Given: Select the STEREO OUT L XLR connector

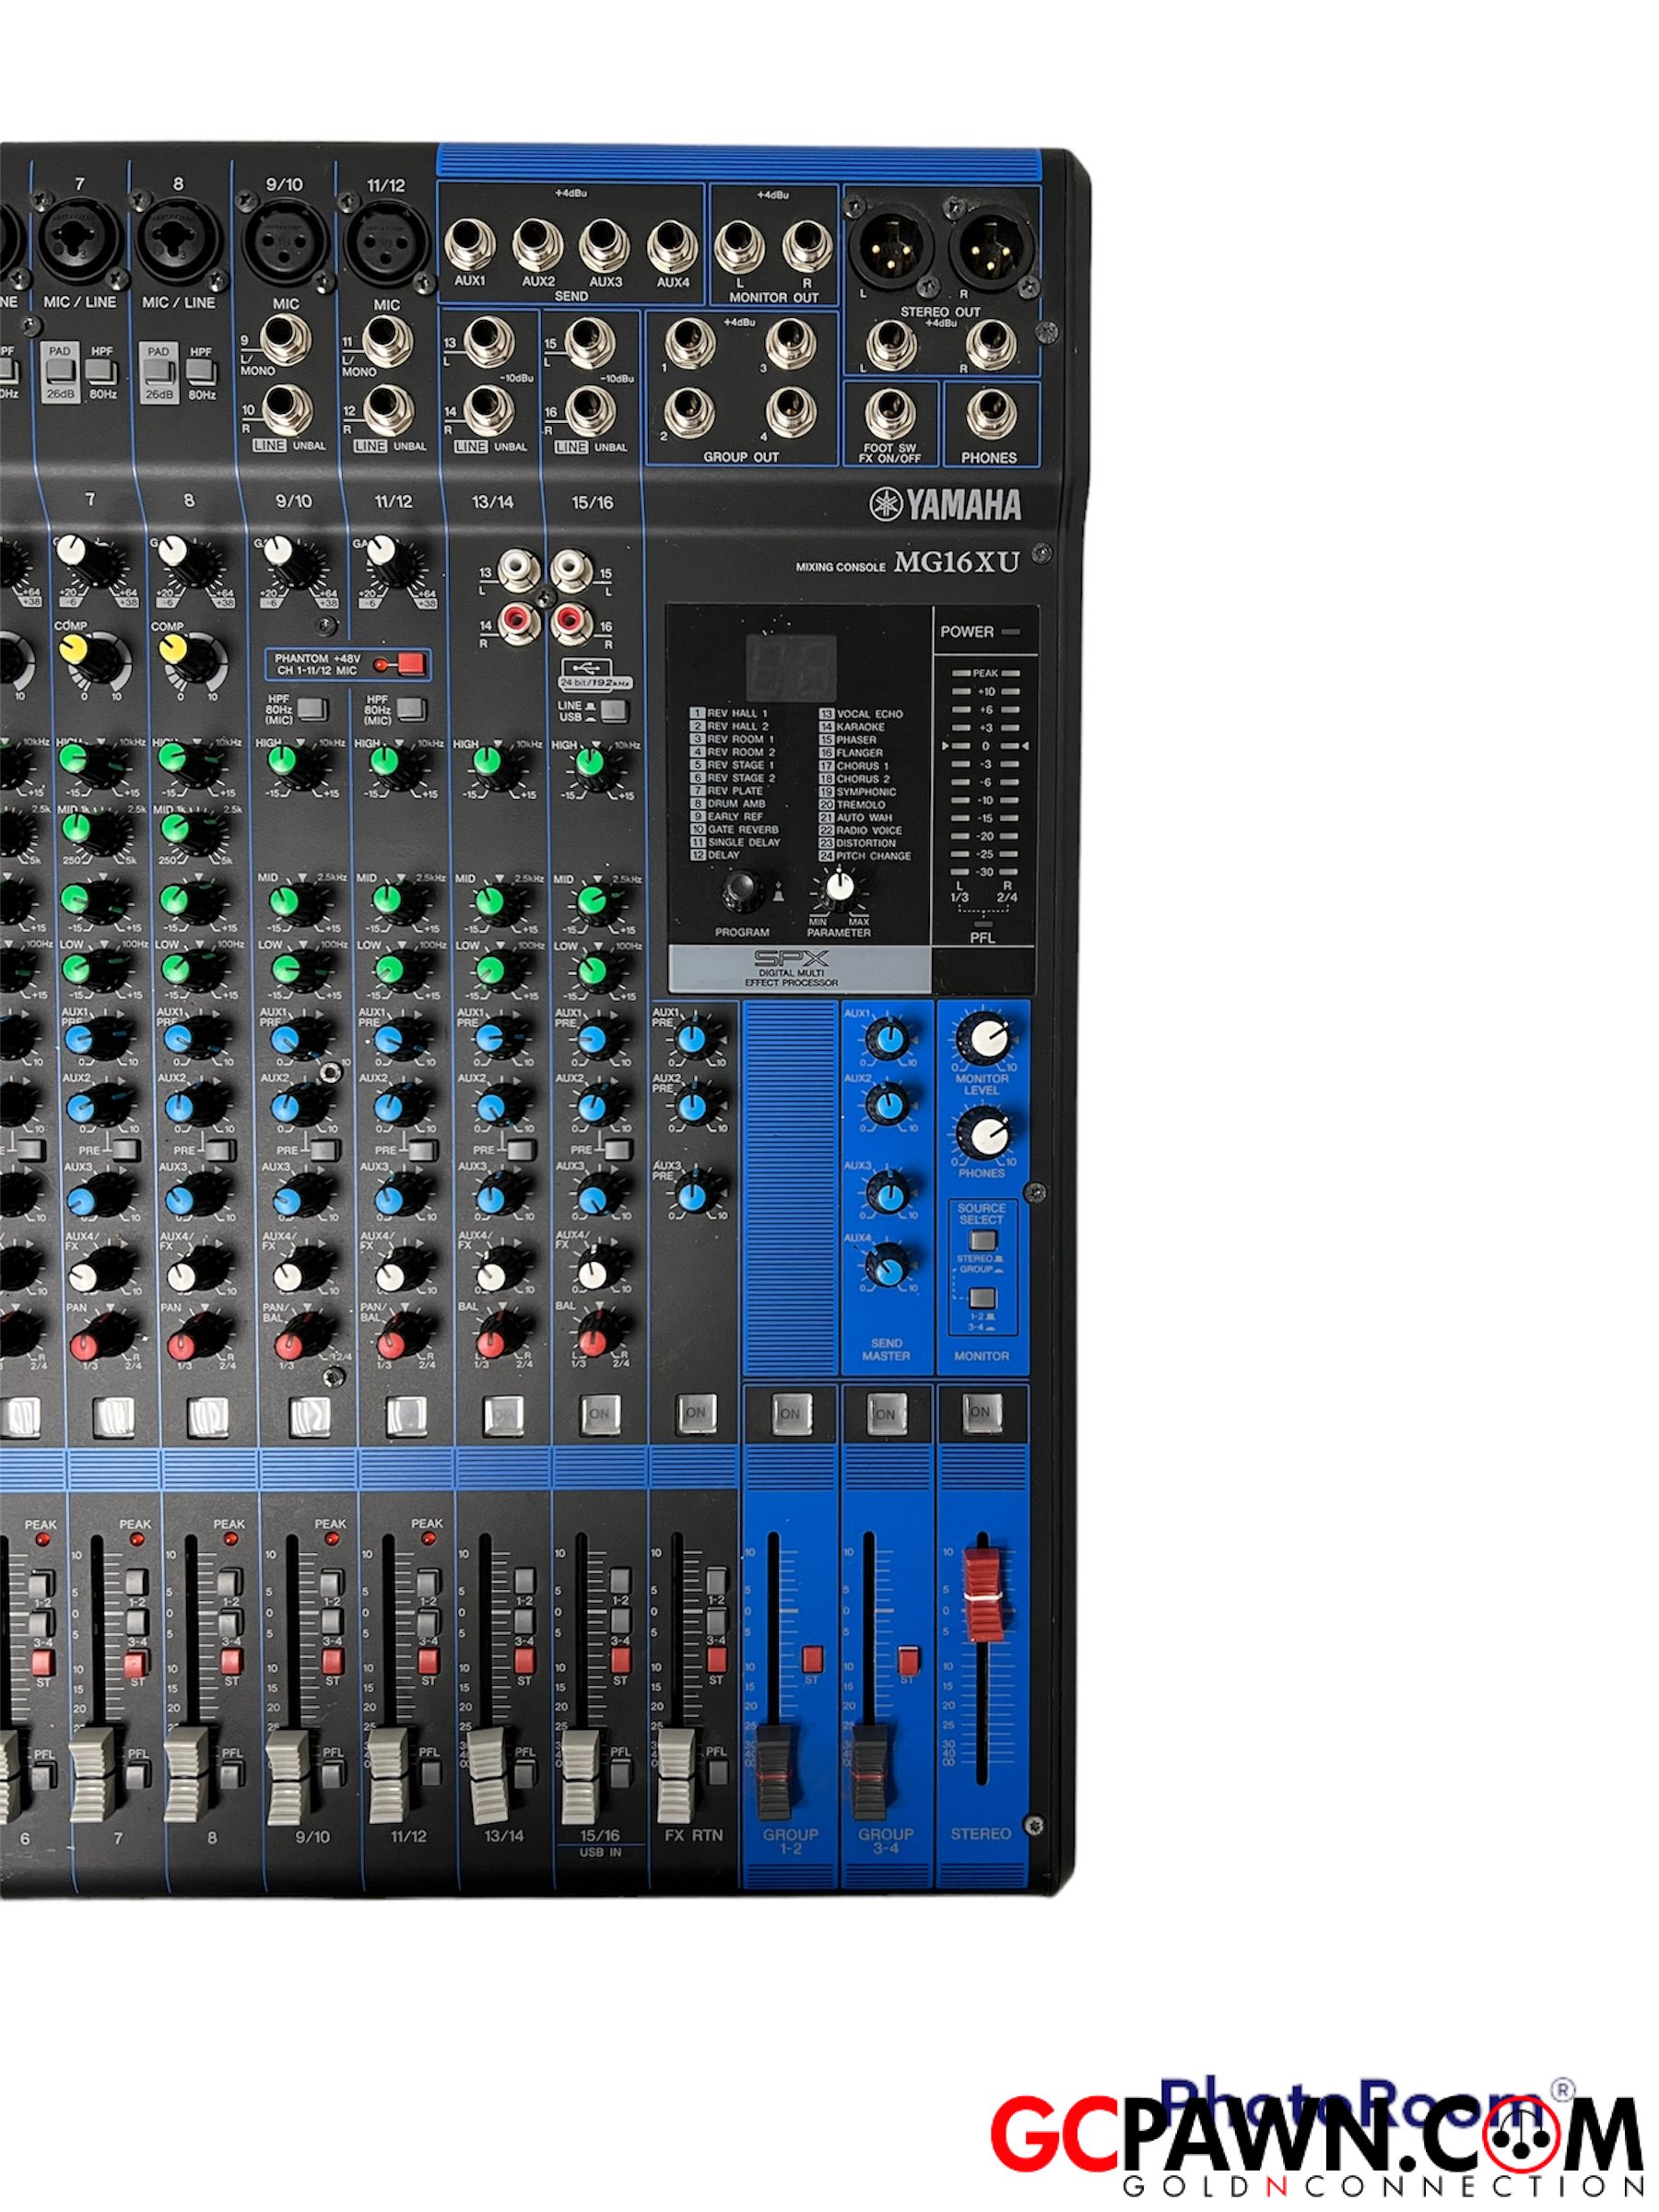Looking at the screenshot, I should click(x=892, y=250).
